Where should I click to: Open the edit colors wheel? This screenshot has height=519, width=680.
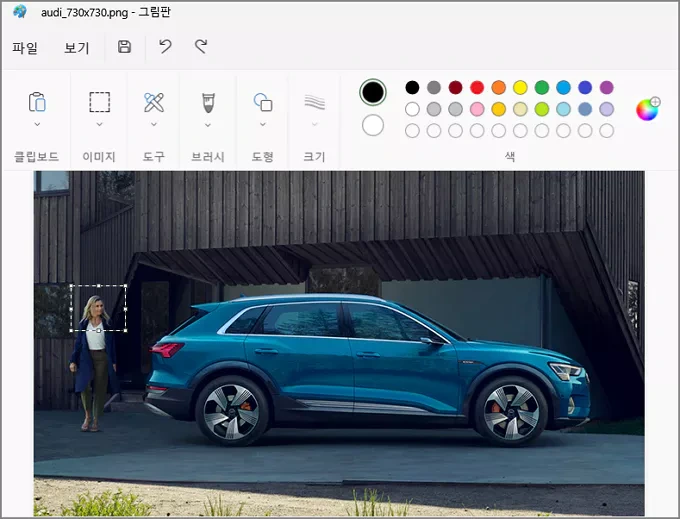(648, 109)
